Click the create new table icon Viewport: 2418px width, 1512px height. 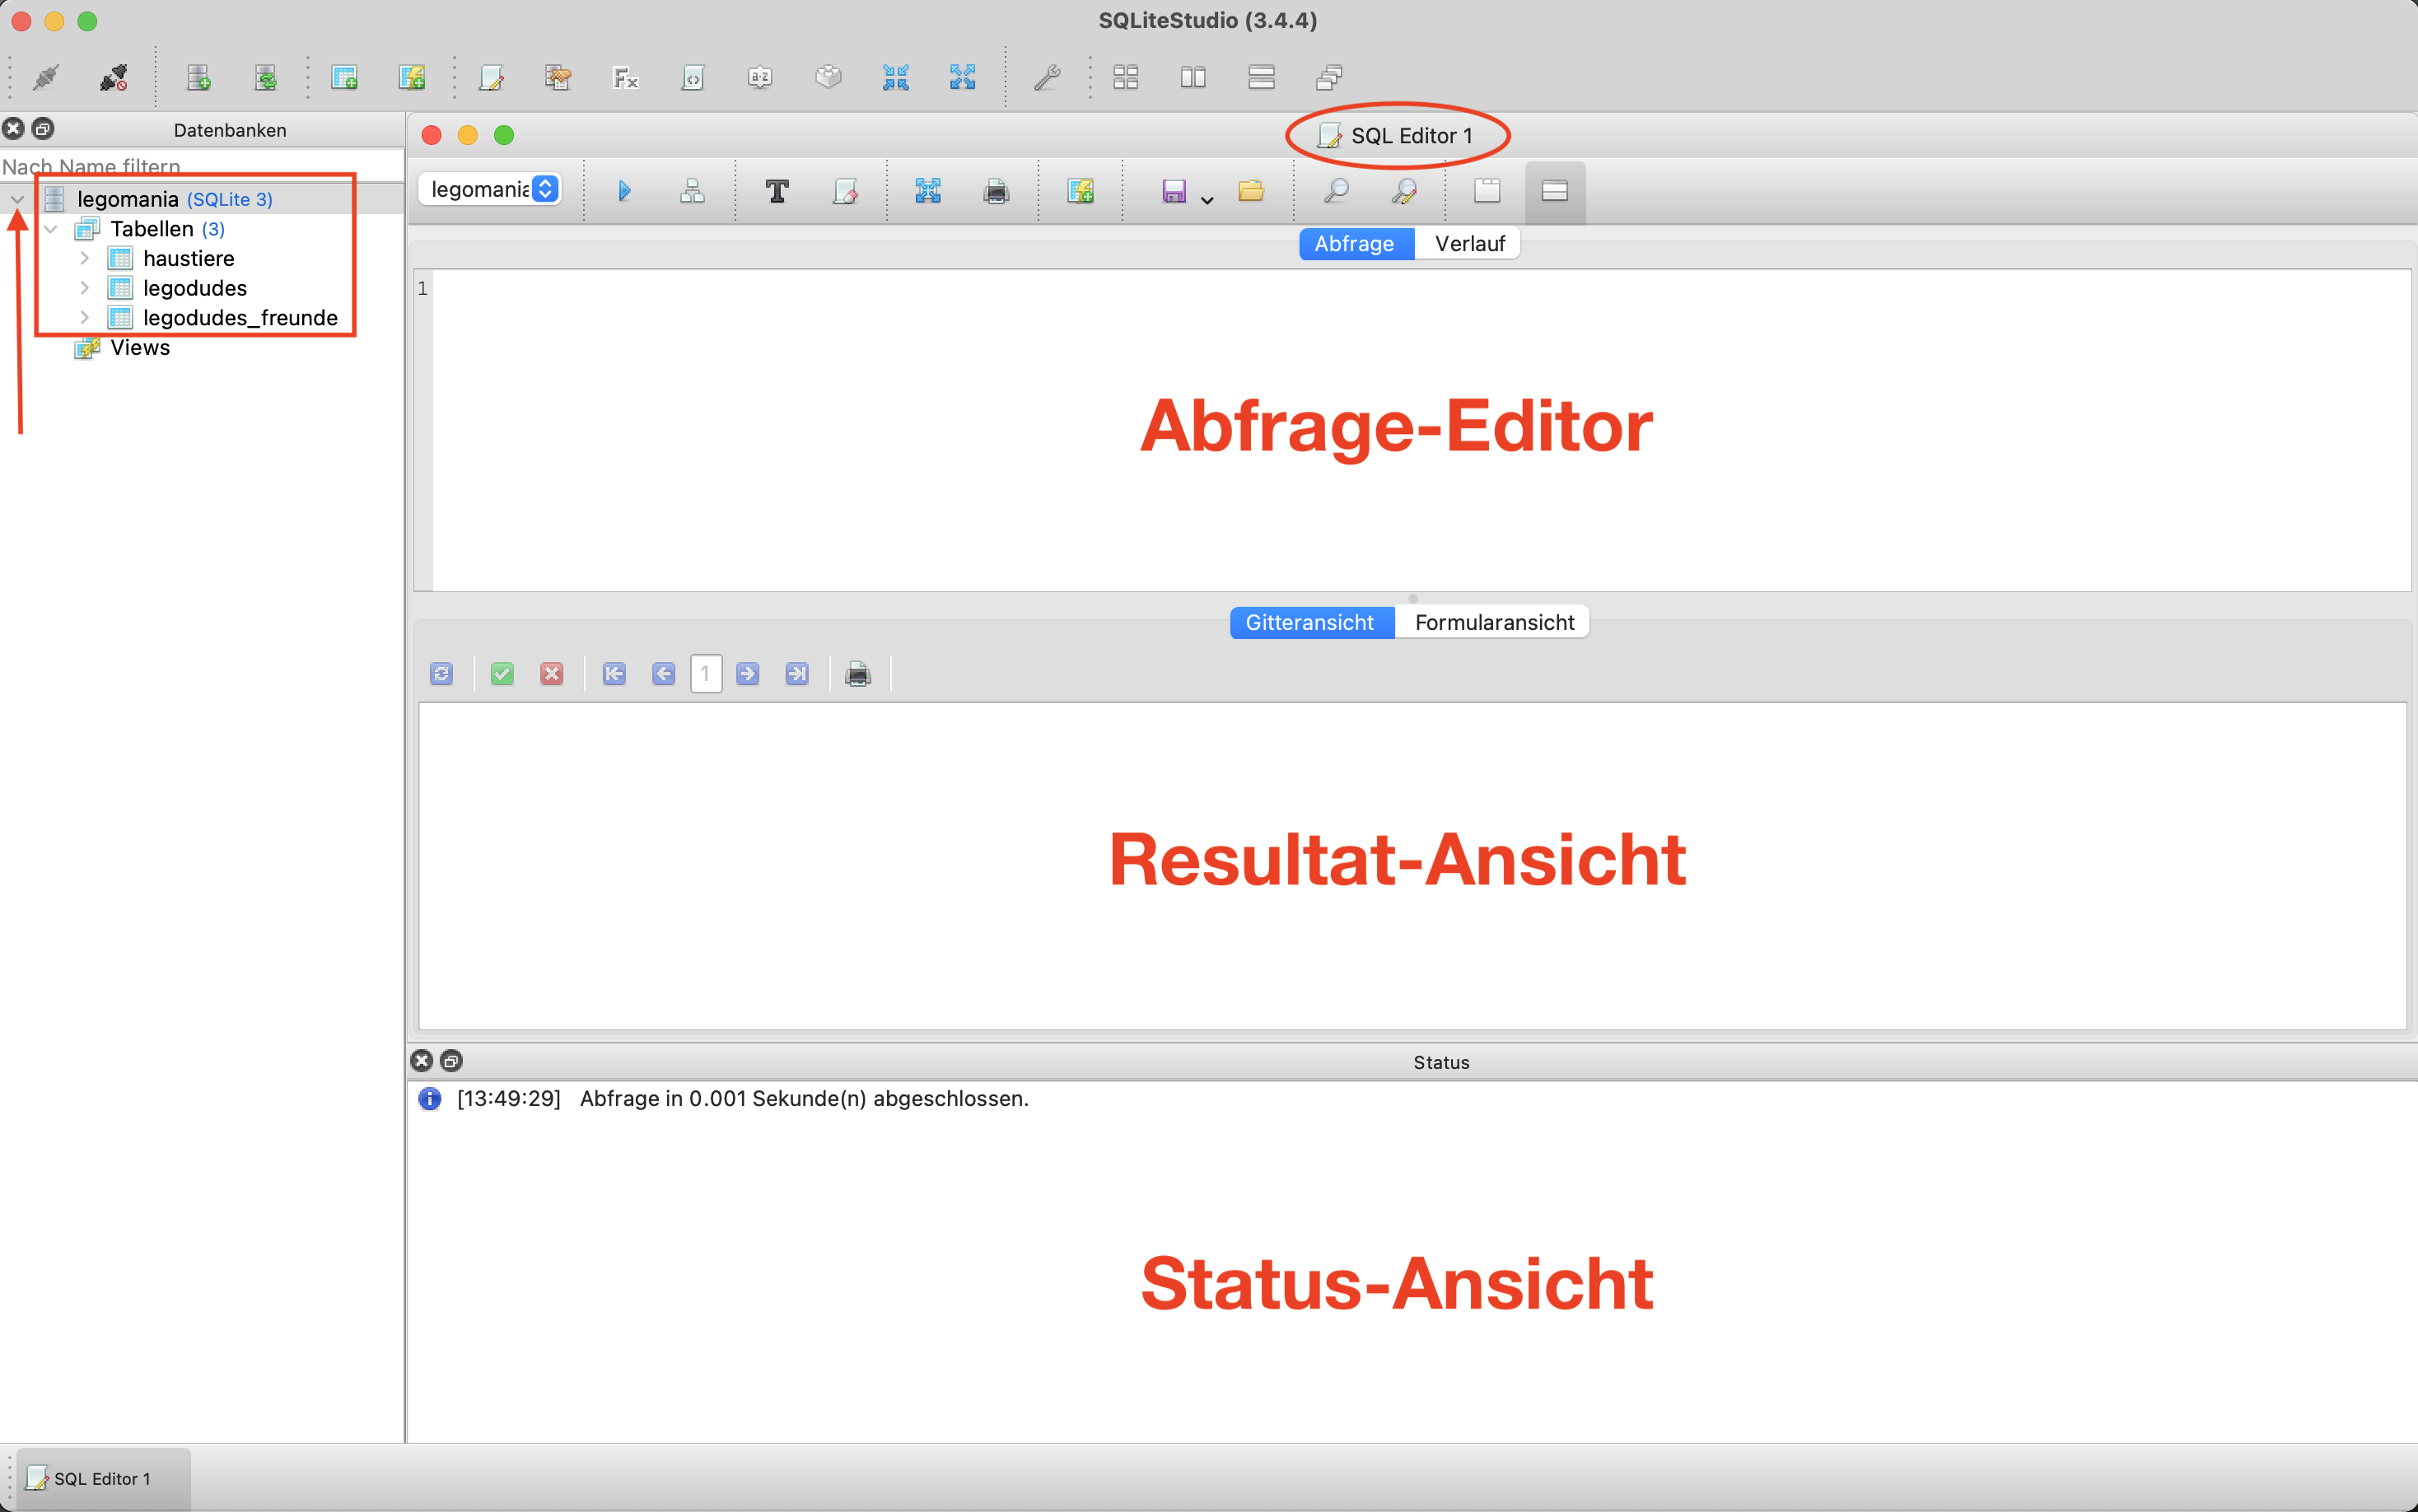[x=344, y=77]
